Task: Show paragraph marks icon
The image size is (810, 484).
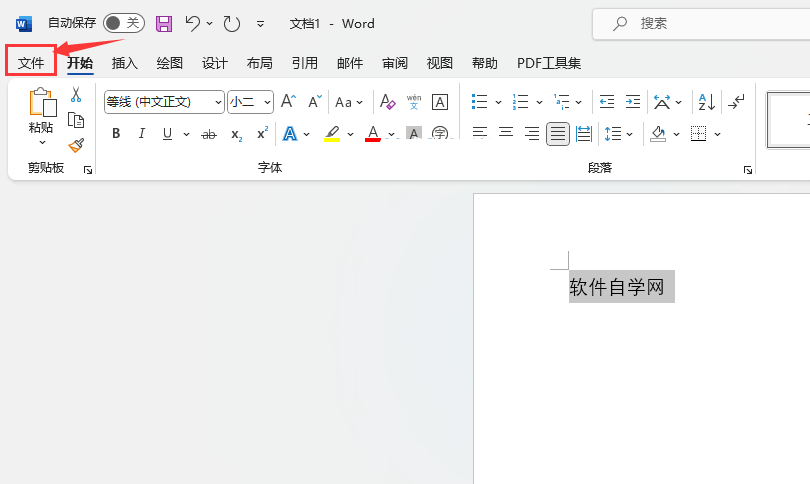Action: [736, 102]
